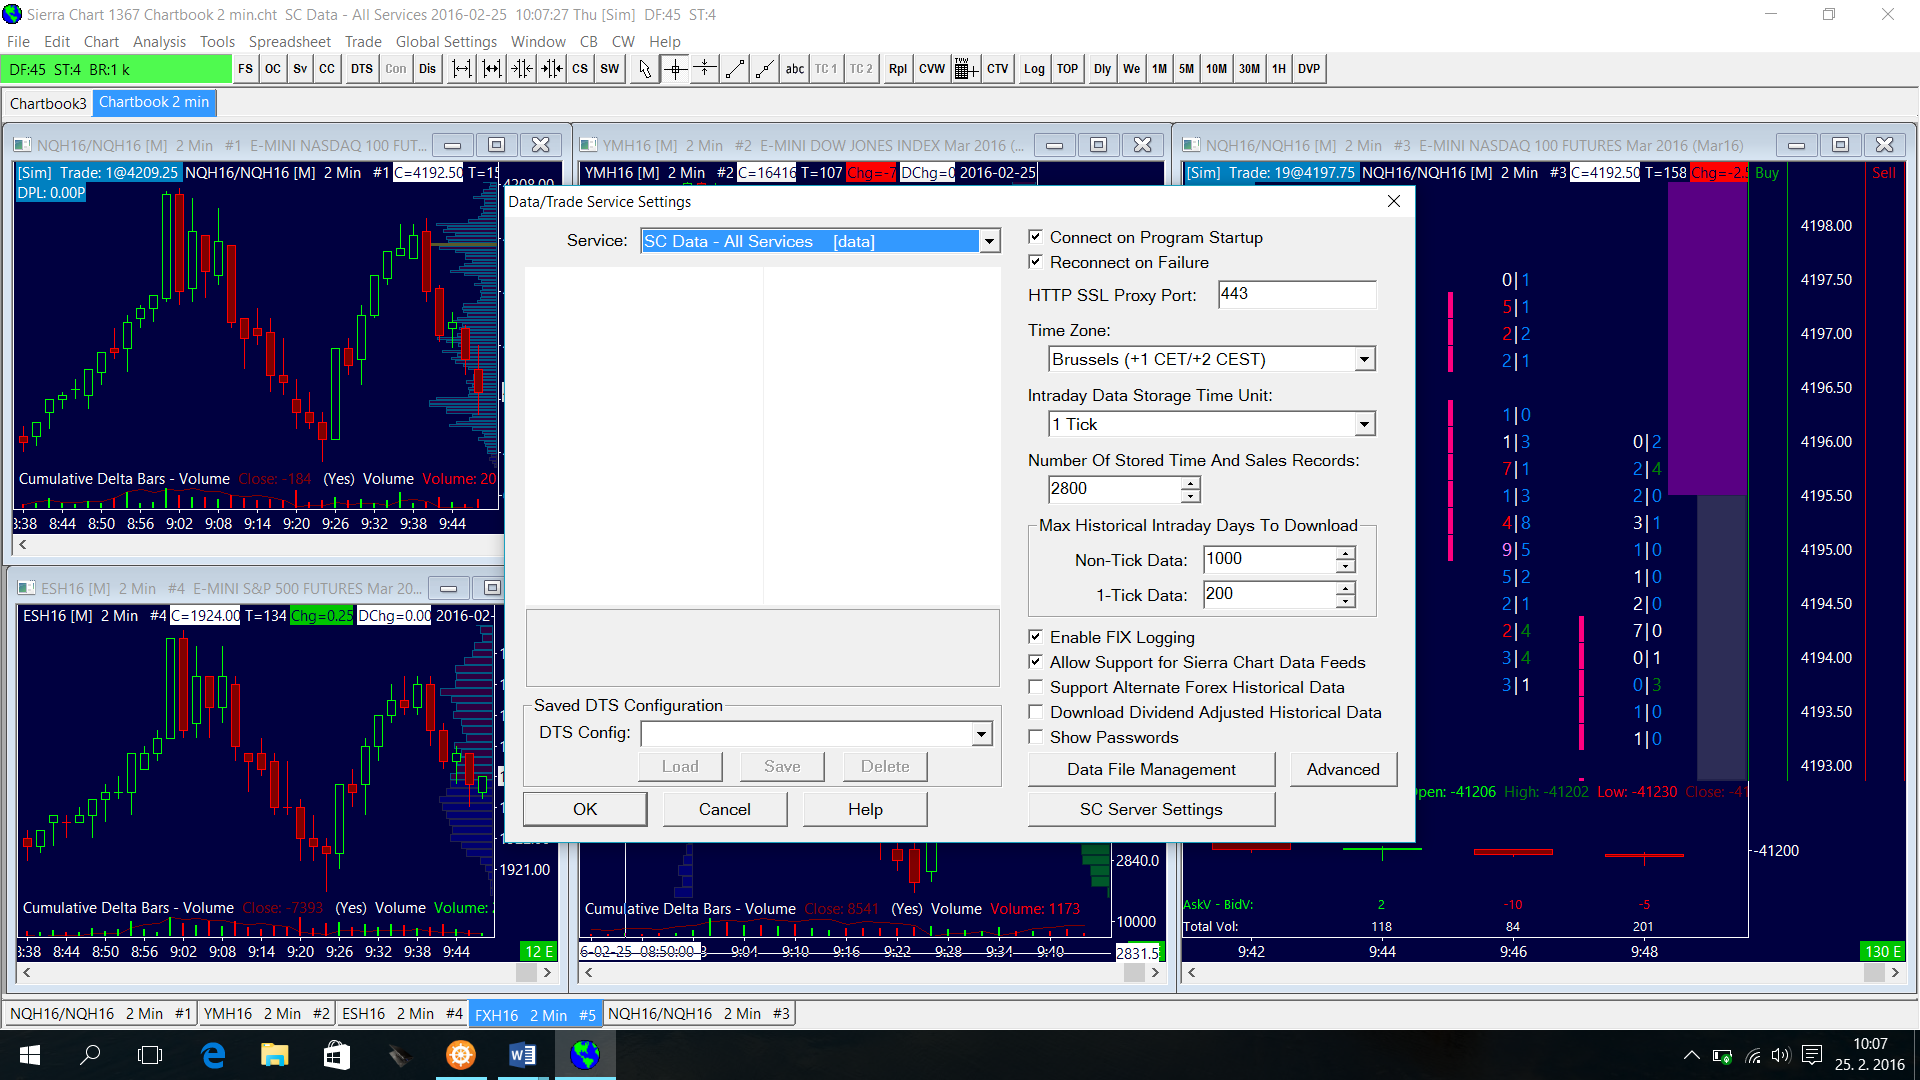The image size is (1920, 1080).
Task: Toggle Enable FIX Logging option
Action: [x=1036, y=637]
